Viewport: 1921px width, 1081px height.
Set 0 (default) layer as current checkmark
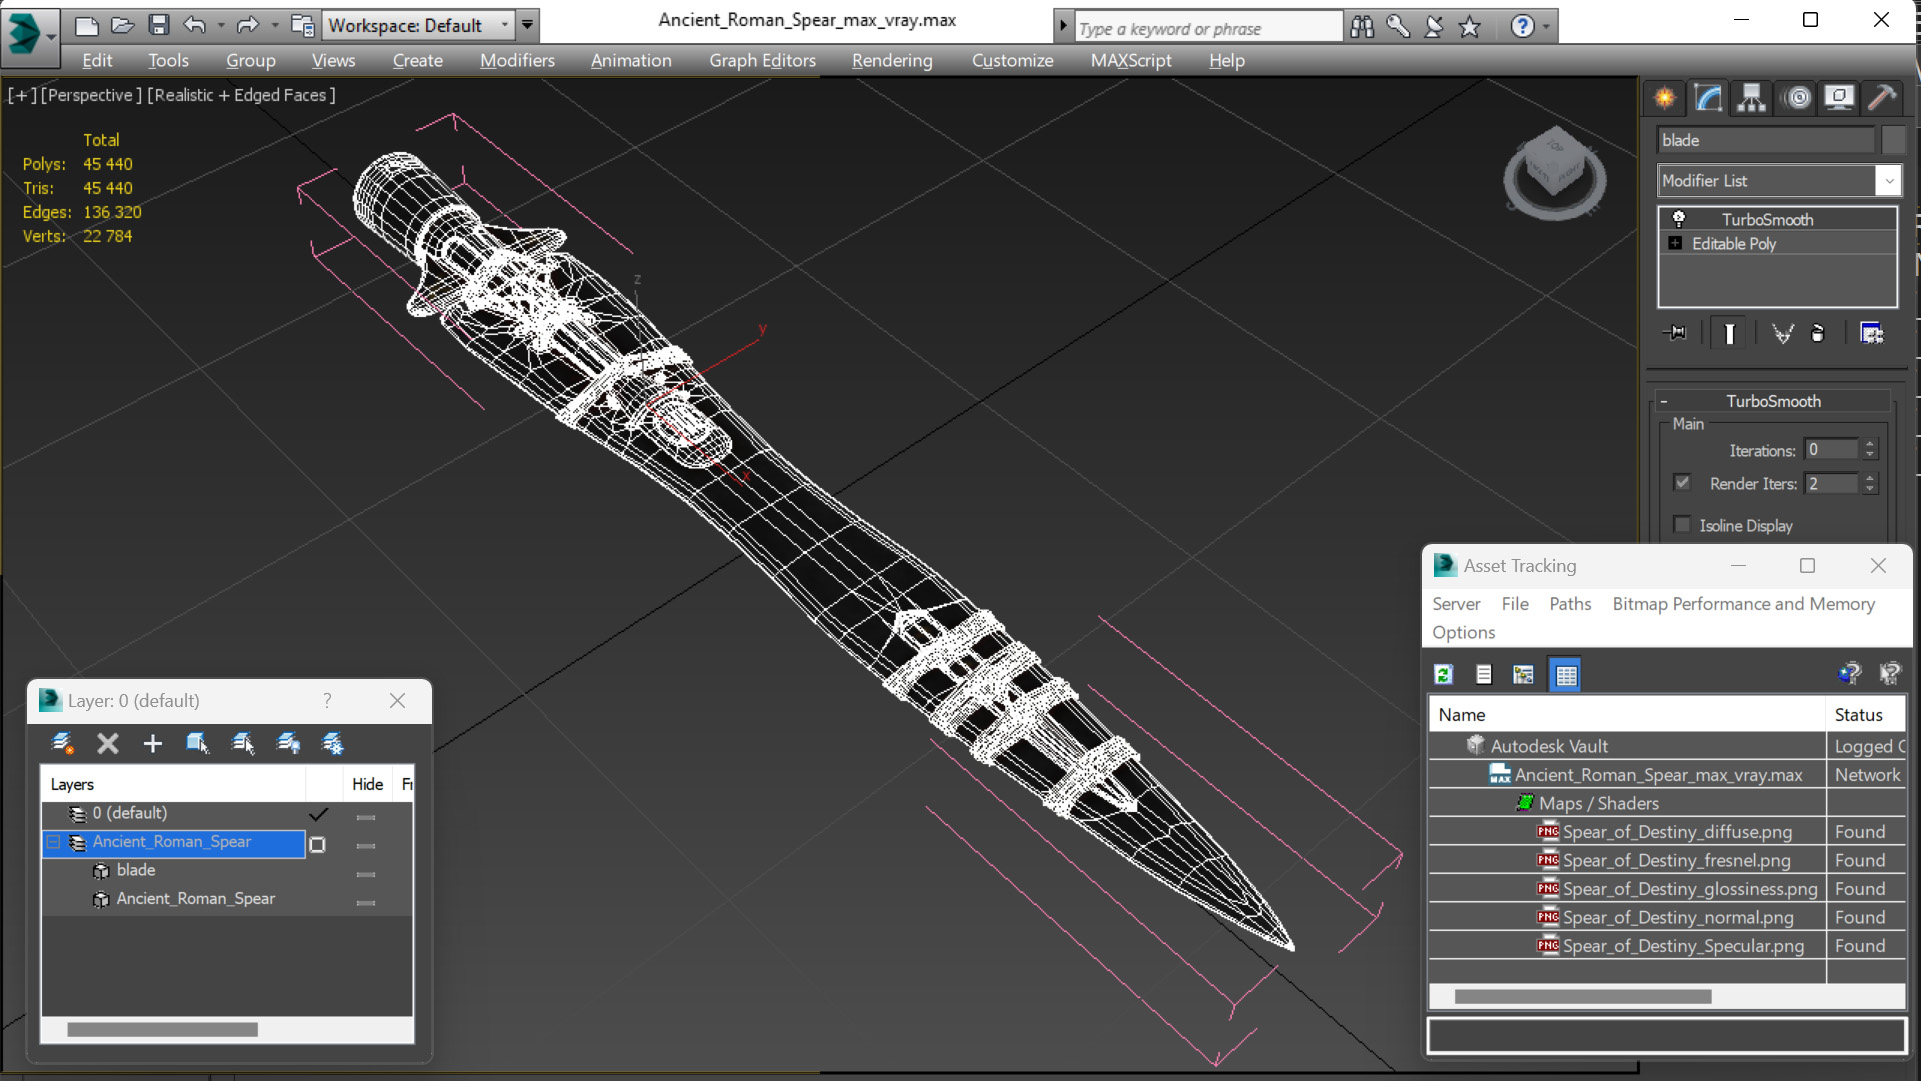[319, 814]
